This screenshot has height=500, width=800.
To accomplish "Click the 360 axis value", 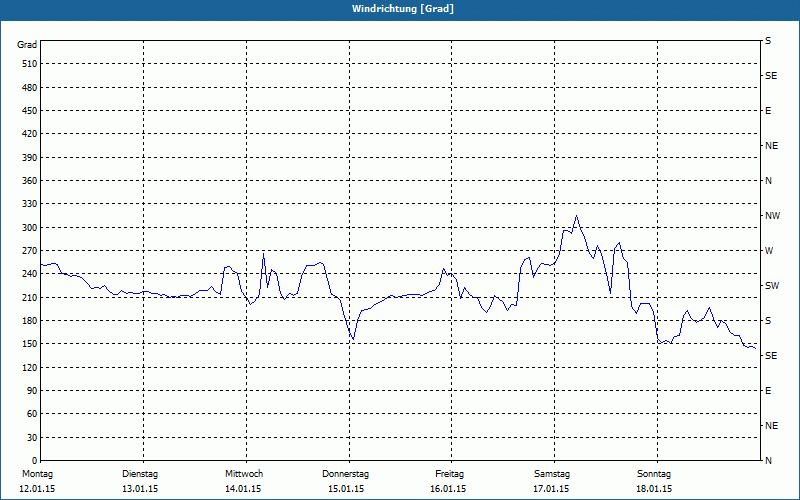I will coord(30,181).
